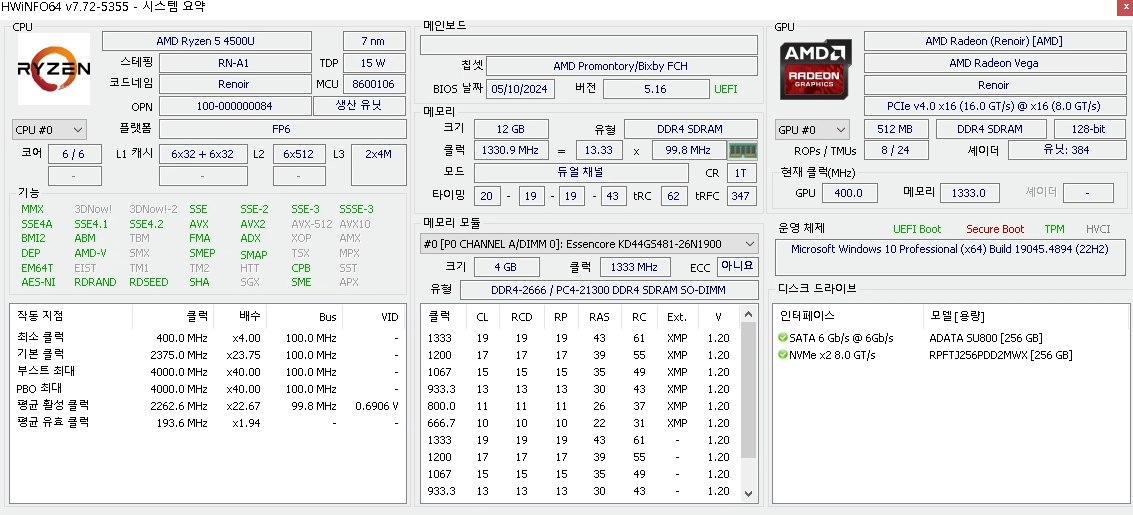Click the tRC 62 field
Image resolution: width=1133 pixels, height=515 pixels.
[x=673, y=196]
